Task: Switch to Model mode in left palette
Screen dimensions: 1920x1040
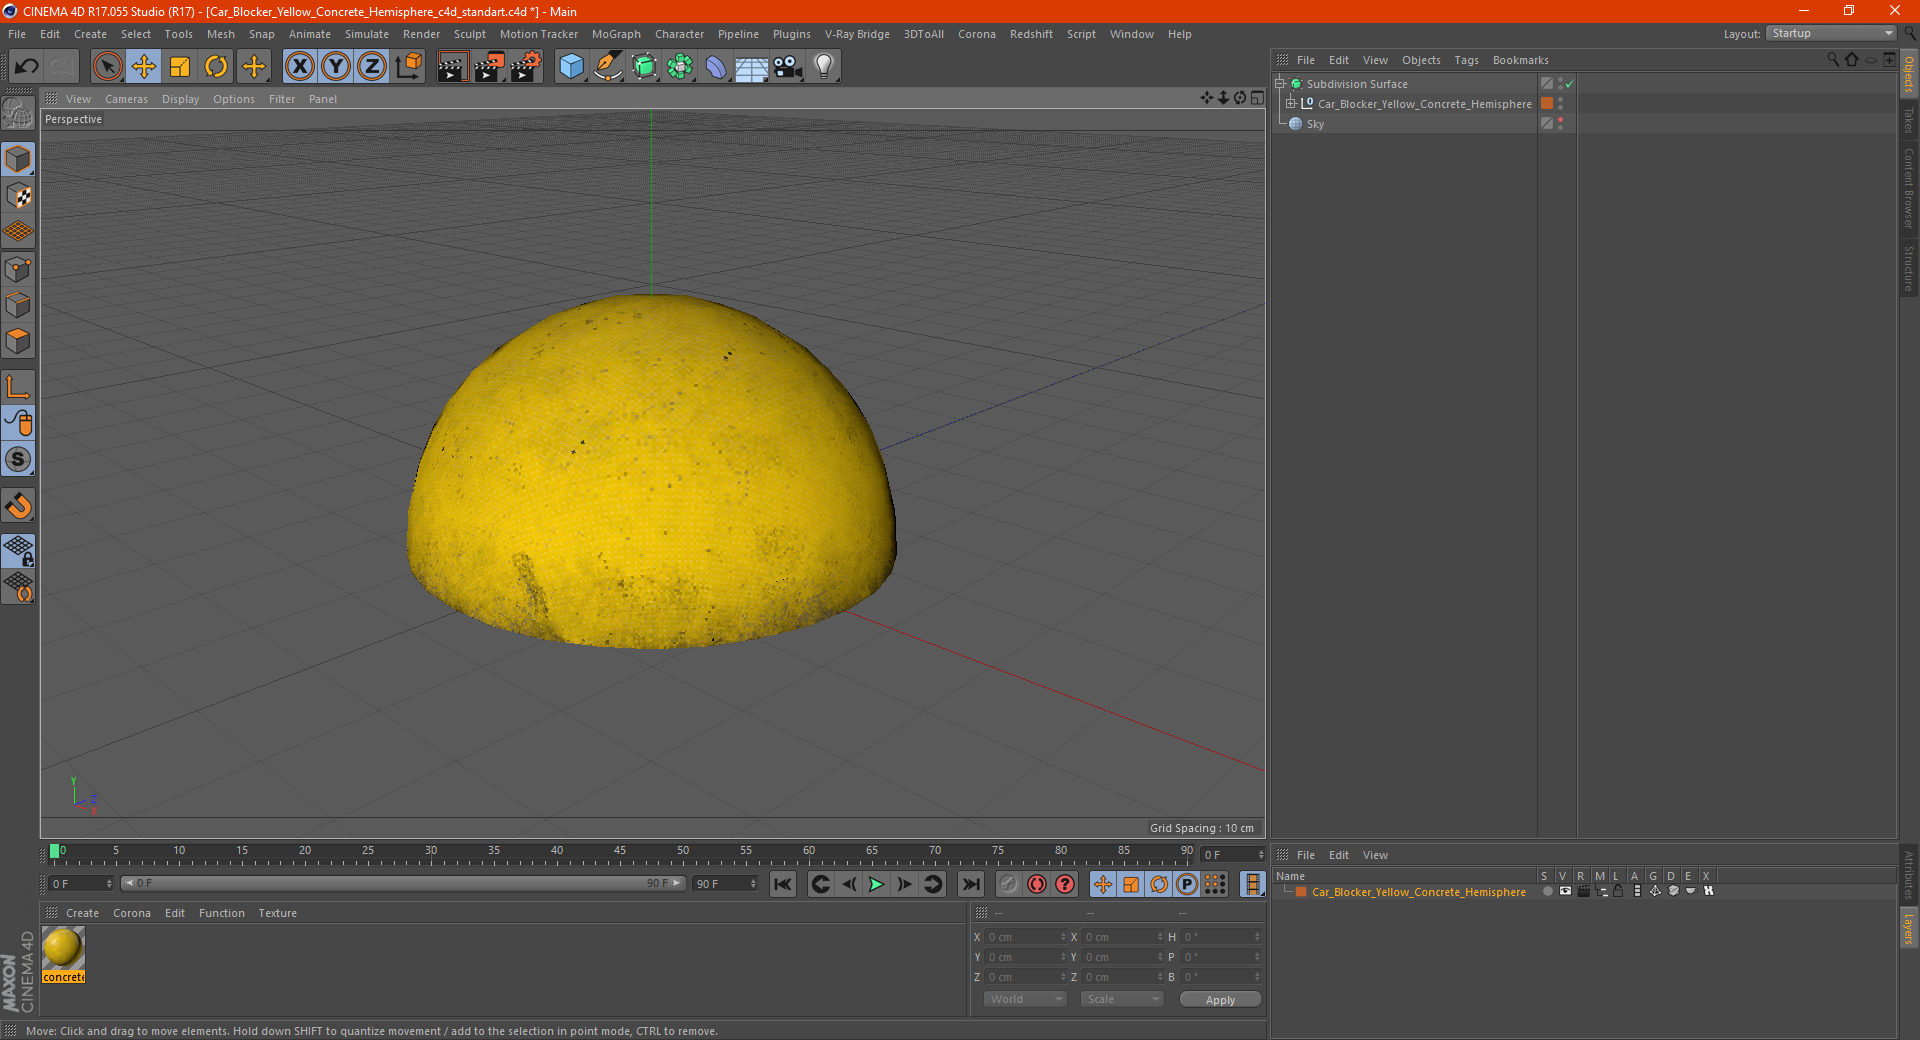Action: tap(18, 160)
